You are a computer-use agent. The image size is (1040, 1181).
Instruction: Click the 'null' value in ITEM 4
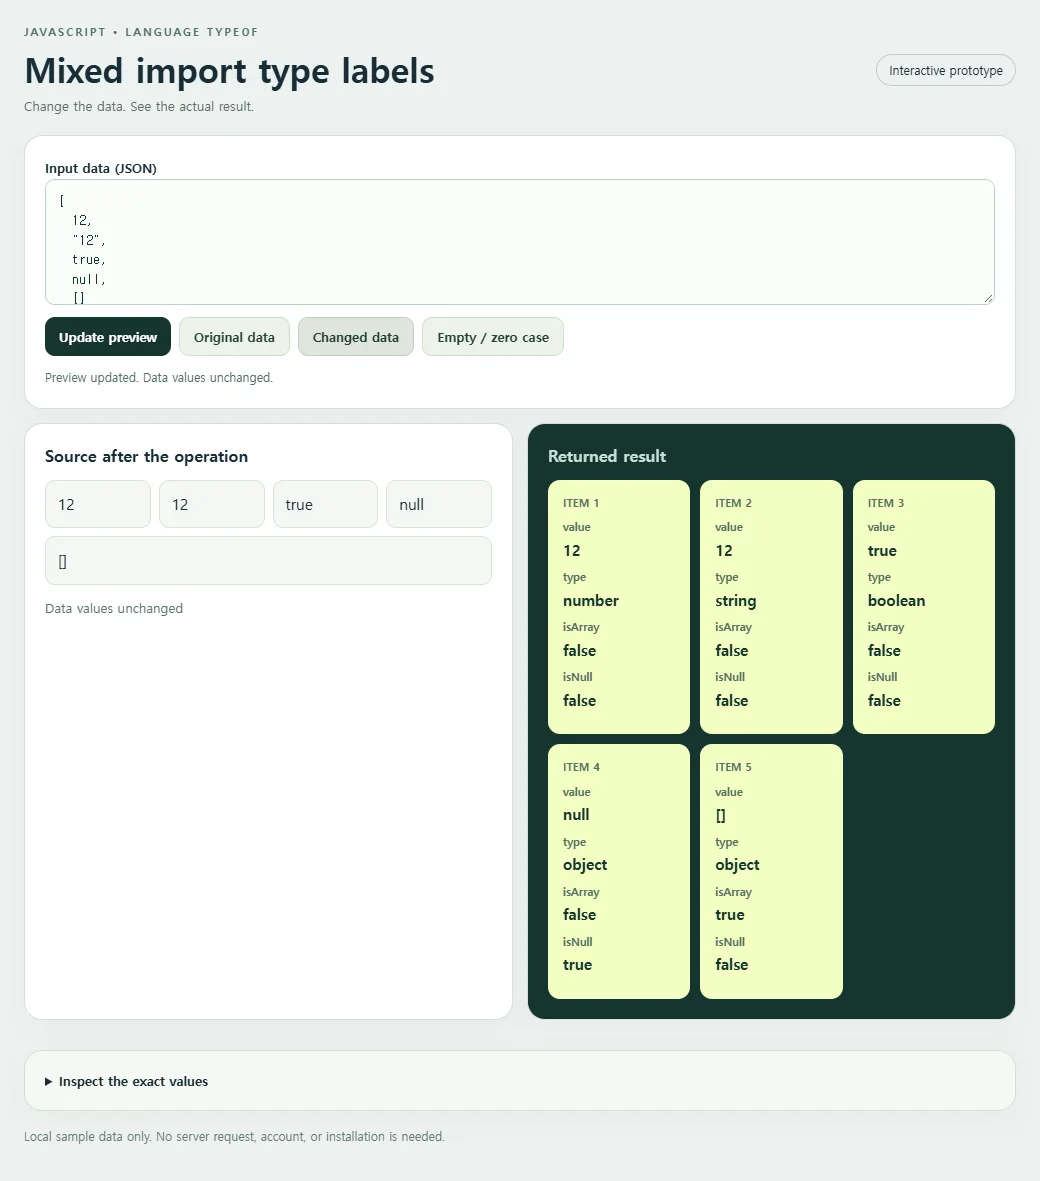(x=575, y=814)
